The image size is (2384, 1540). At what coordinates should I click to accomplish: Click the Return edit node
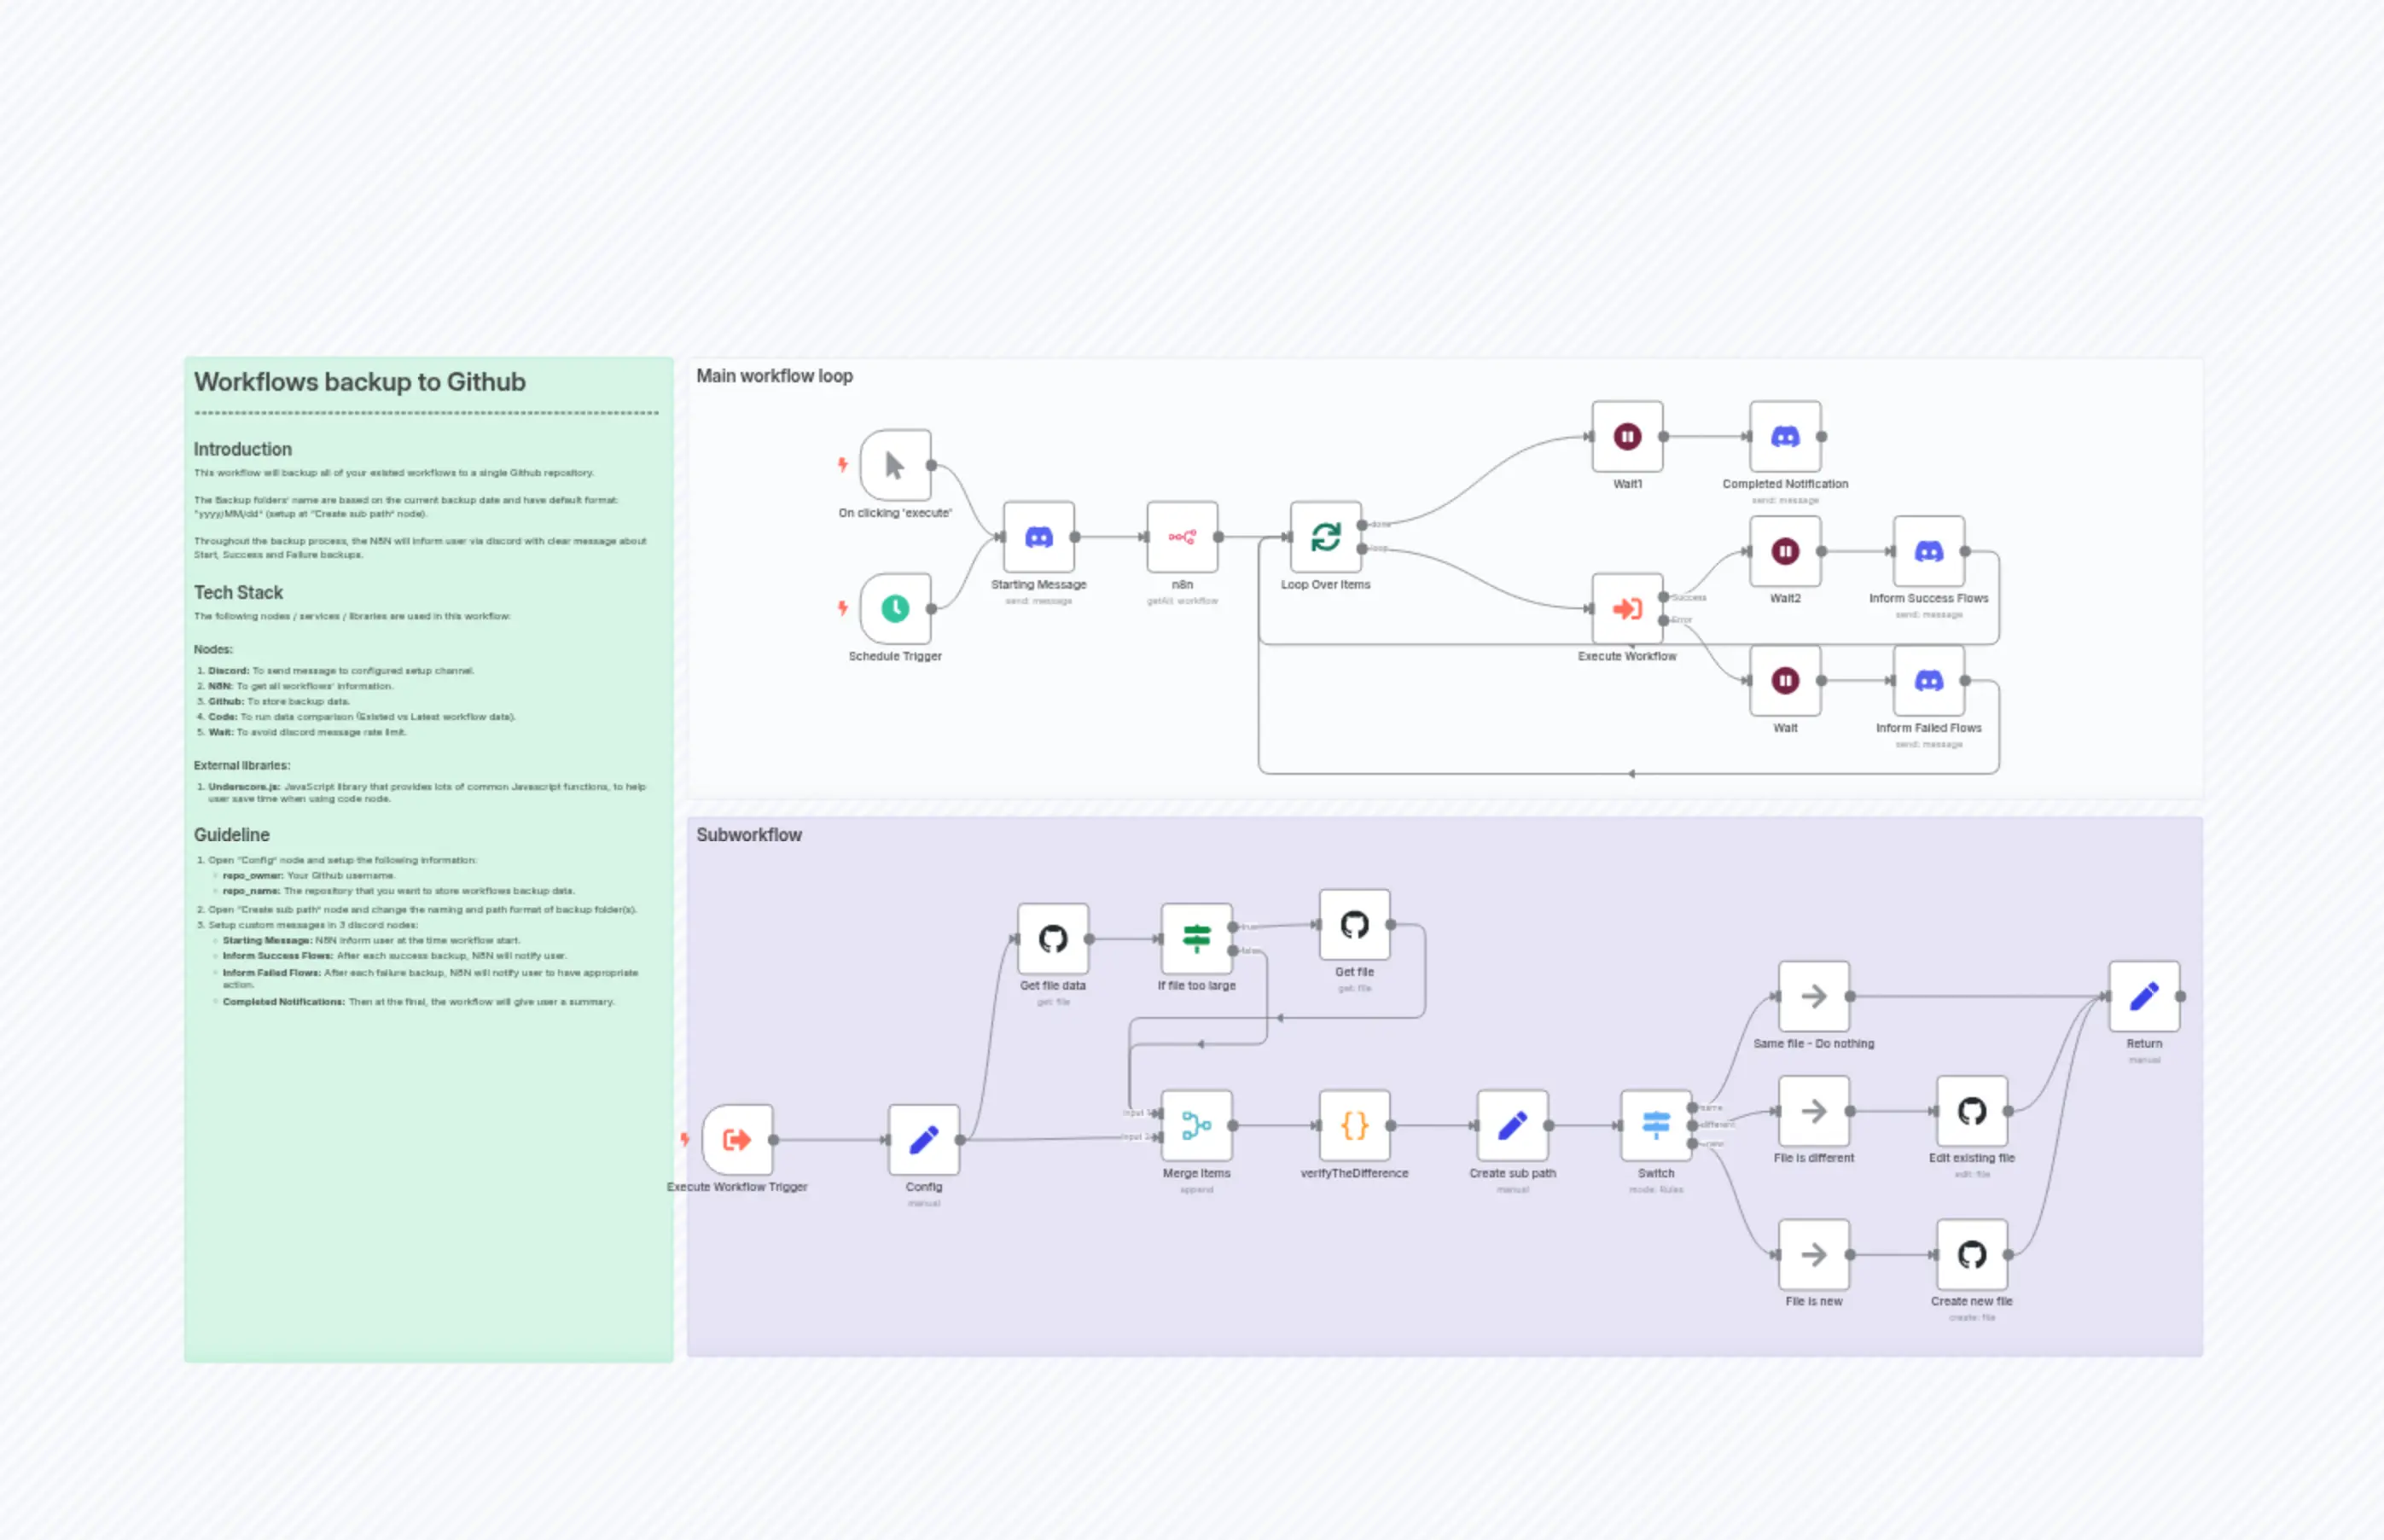(2144, 997)
